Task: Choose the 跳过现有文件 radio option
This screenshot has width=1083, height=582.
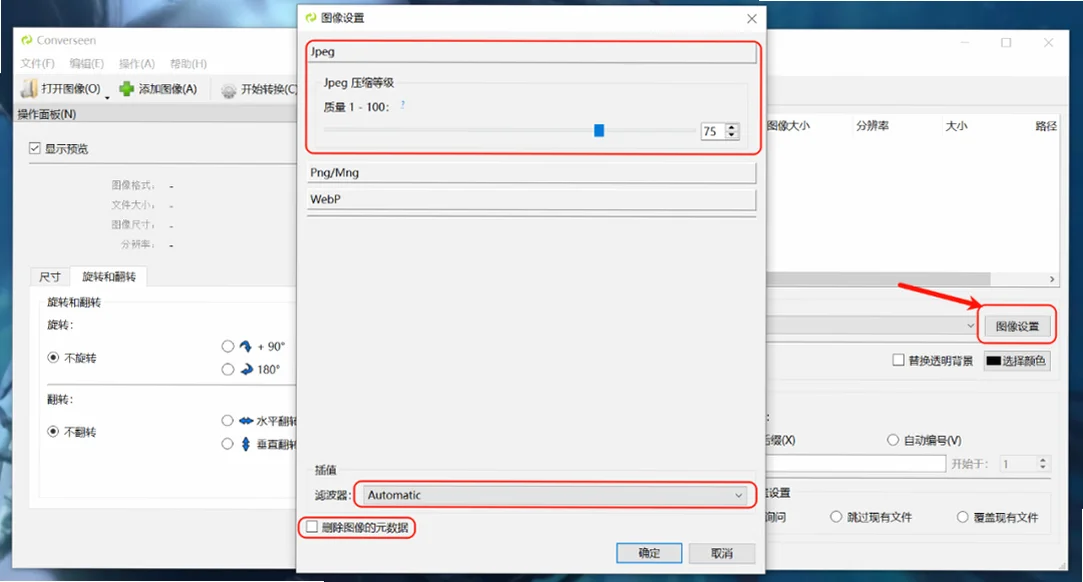Action: coord(836,516)
